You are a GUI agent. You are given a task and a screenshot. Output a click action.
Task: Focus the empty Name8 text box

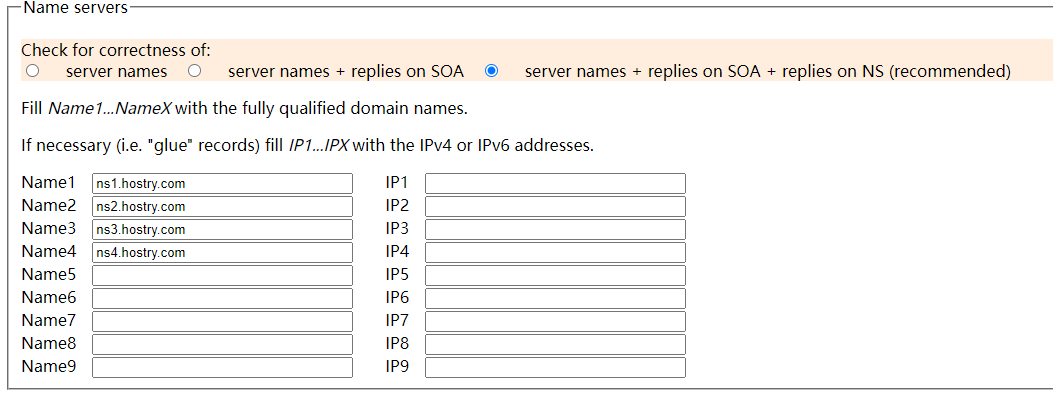(x=222, y=345)
